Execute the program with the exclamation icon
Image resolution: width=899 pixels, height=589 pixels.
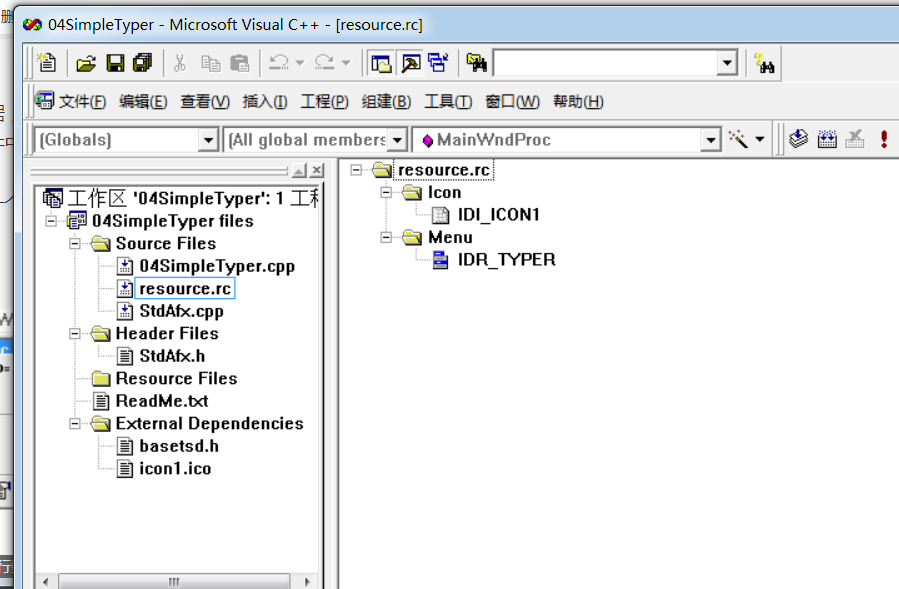883,138
